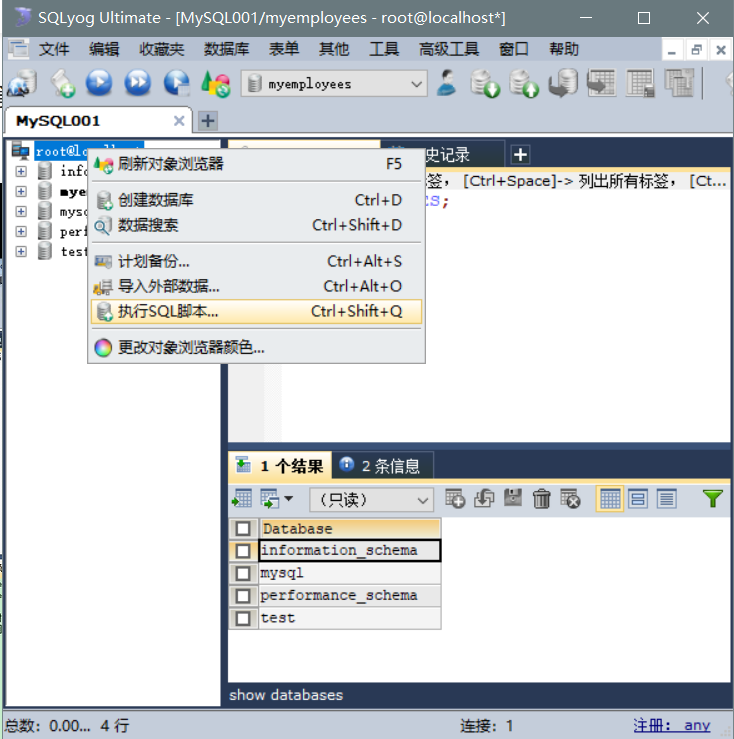Click the insert new row icon
Image resolution: width=734 pixels, height=739 pixels.
(x=455, y=498)
